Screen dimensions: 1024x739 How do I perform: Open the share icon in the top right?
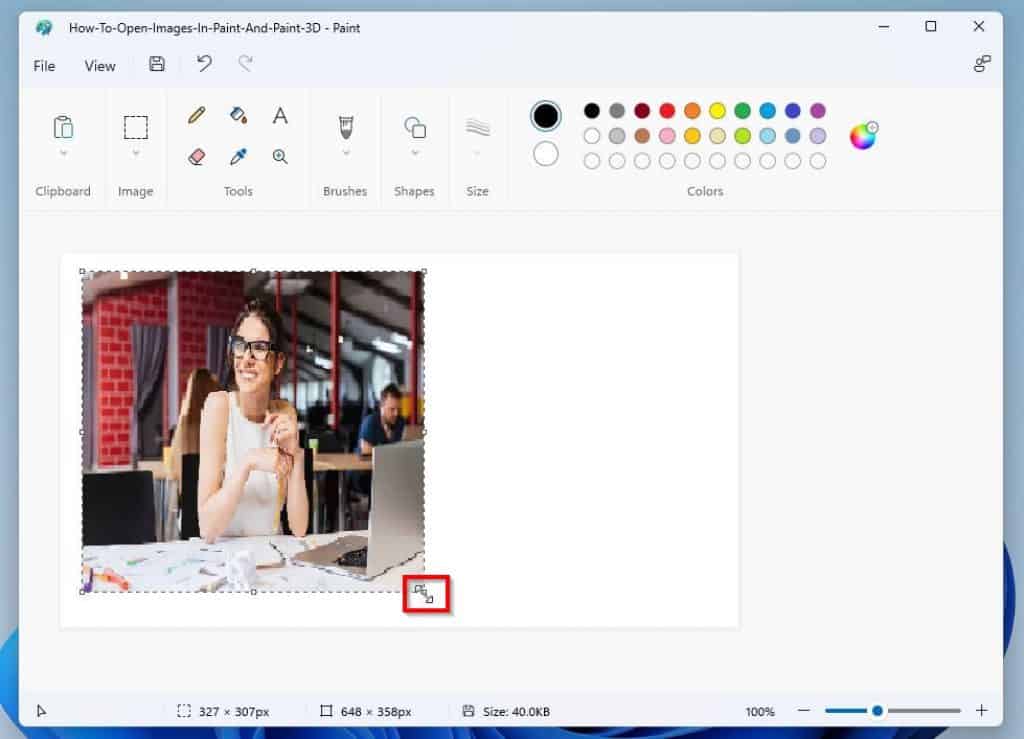pyautogui.click(x=982, y=63)
